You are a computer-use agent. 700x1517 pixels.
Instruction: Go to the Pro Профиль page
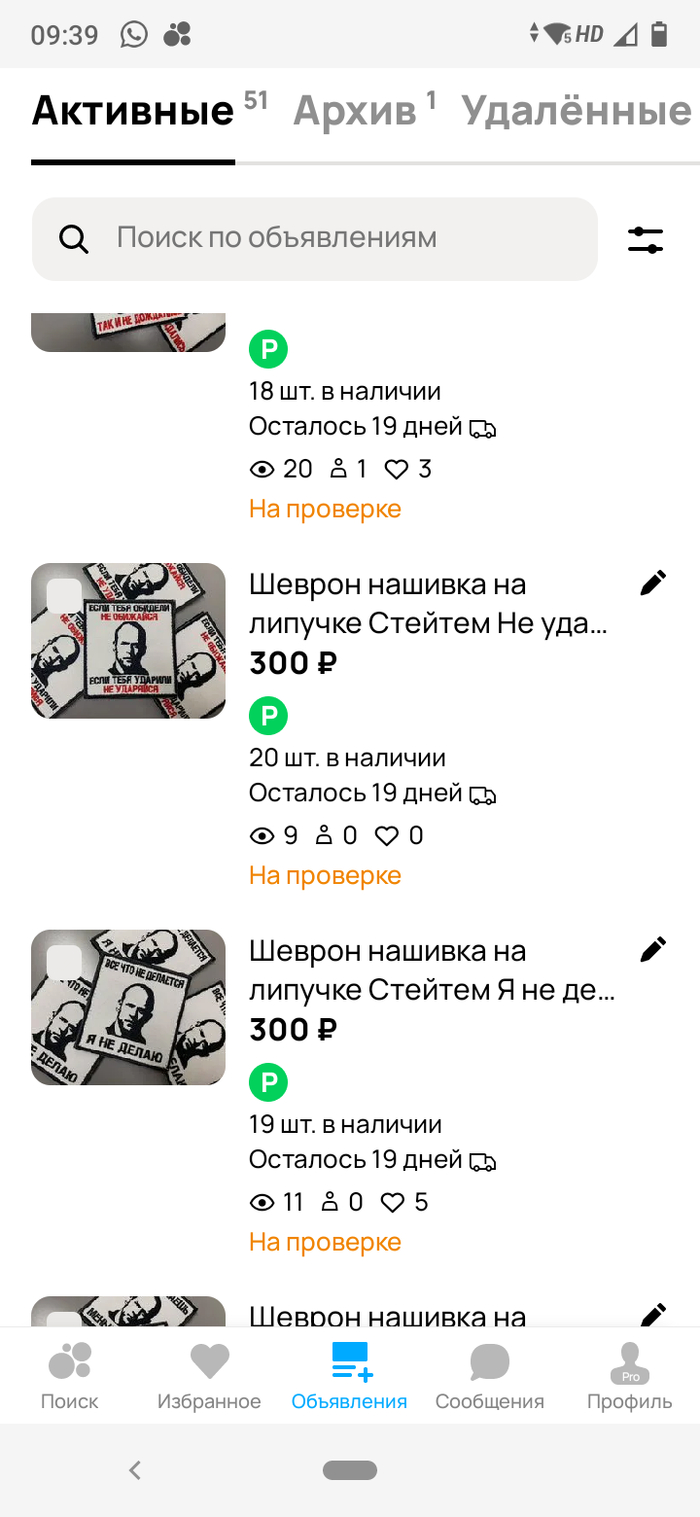(629, 1375)
